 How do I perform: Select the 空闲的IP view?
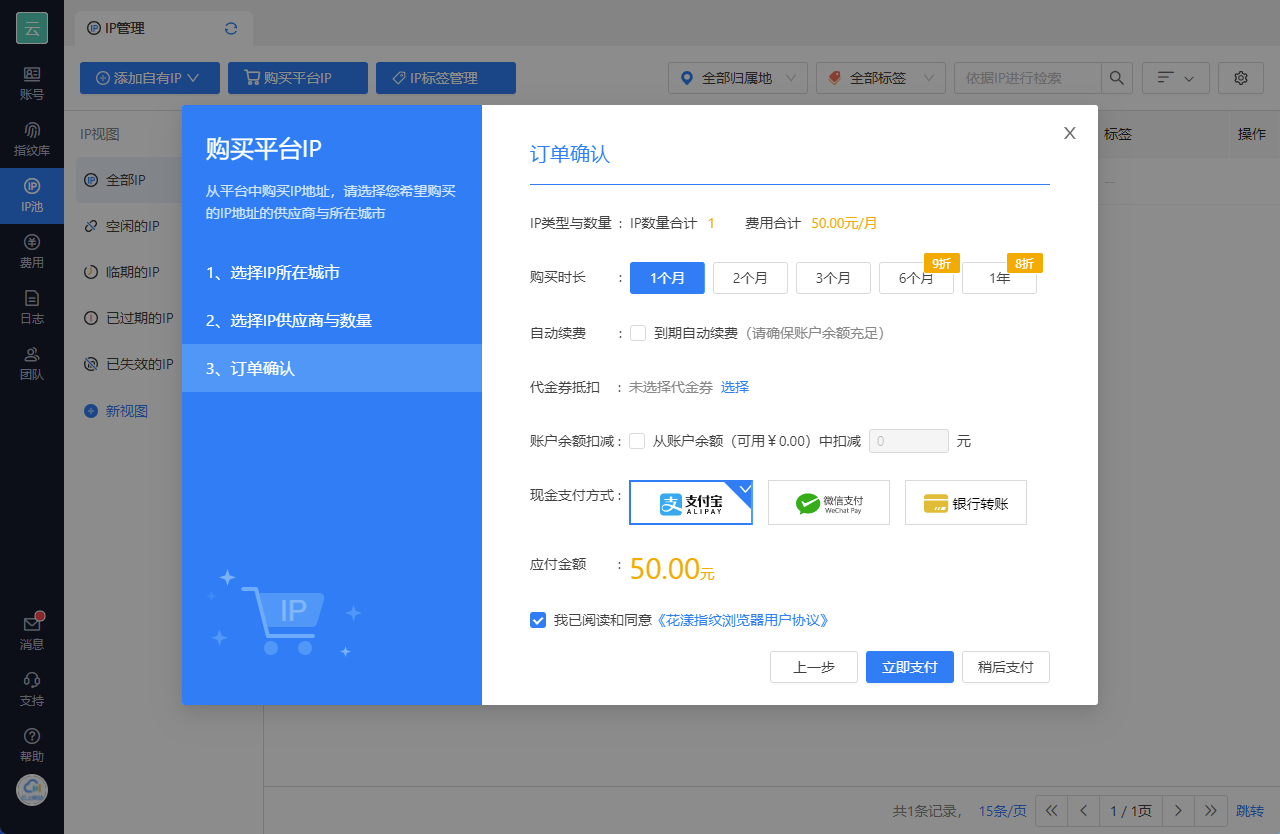(x=132, y=226)
